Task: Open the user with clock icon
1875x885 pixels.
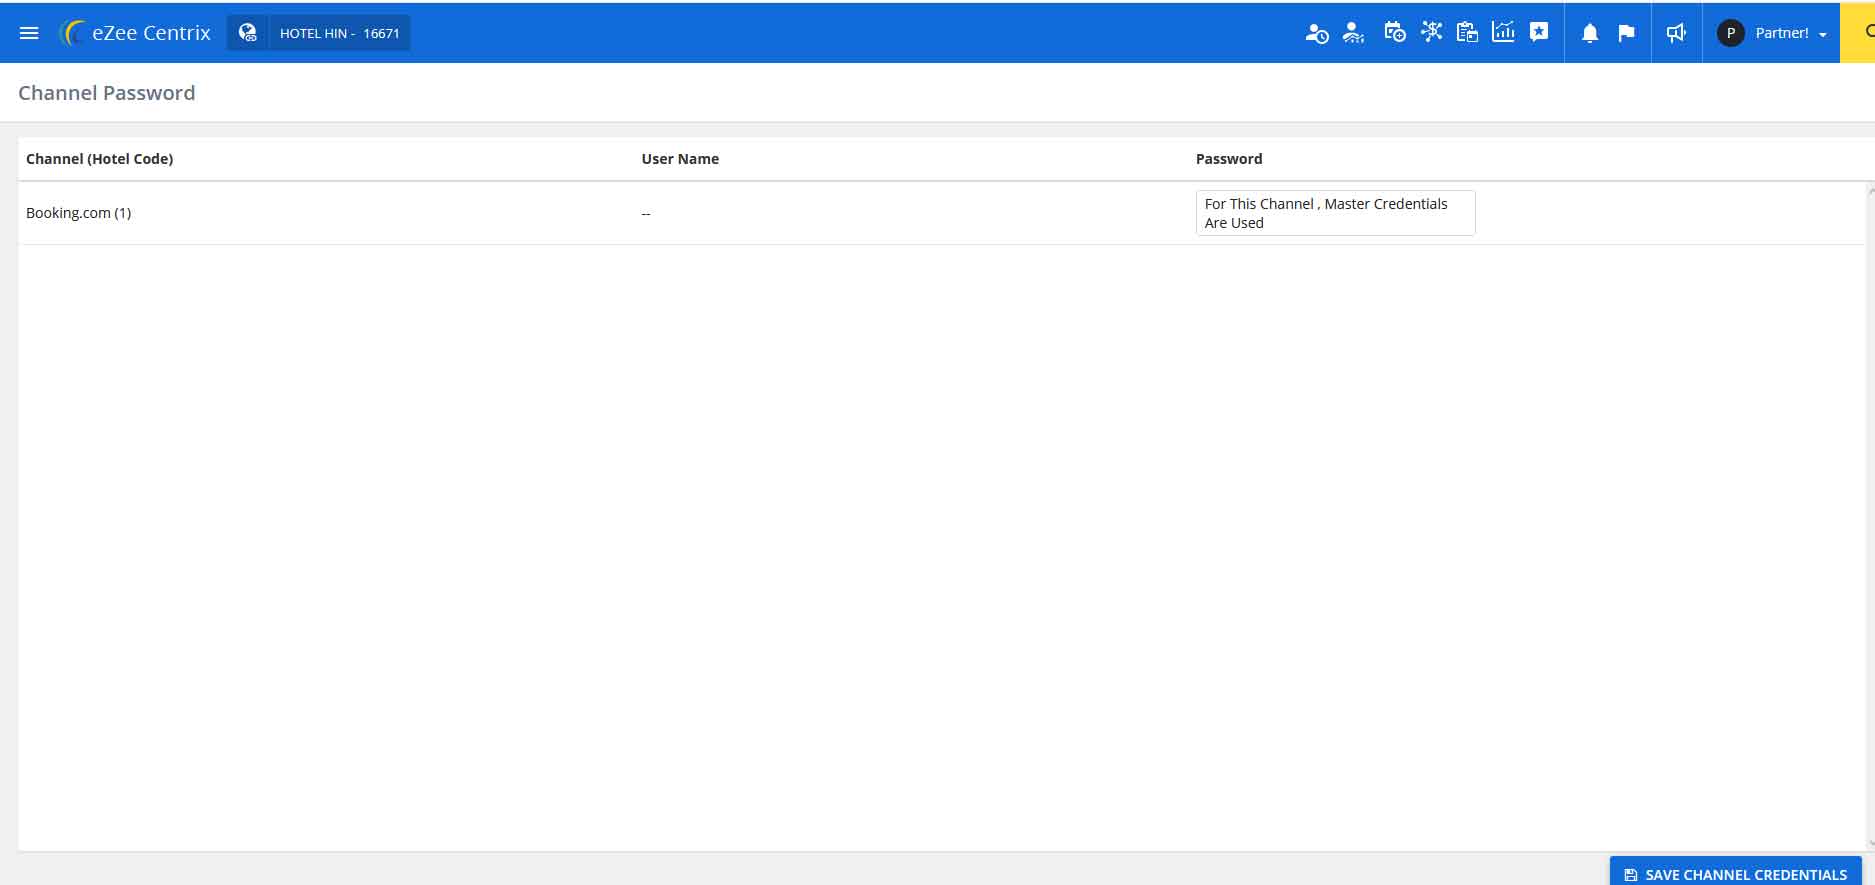Action: coord(1317,33)
